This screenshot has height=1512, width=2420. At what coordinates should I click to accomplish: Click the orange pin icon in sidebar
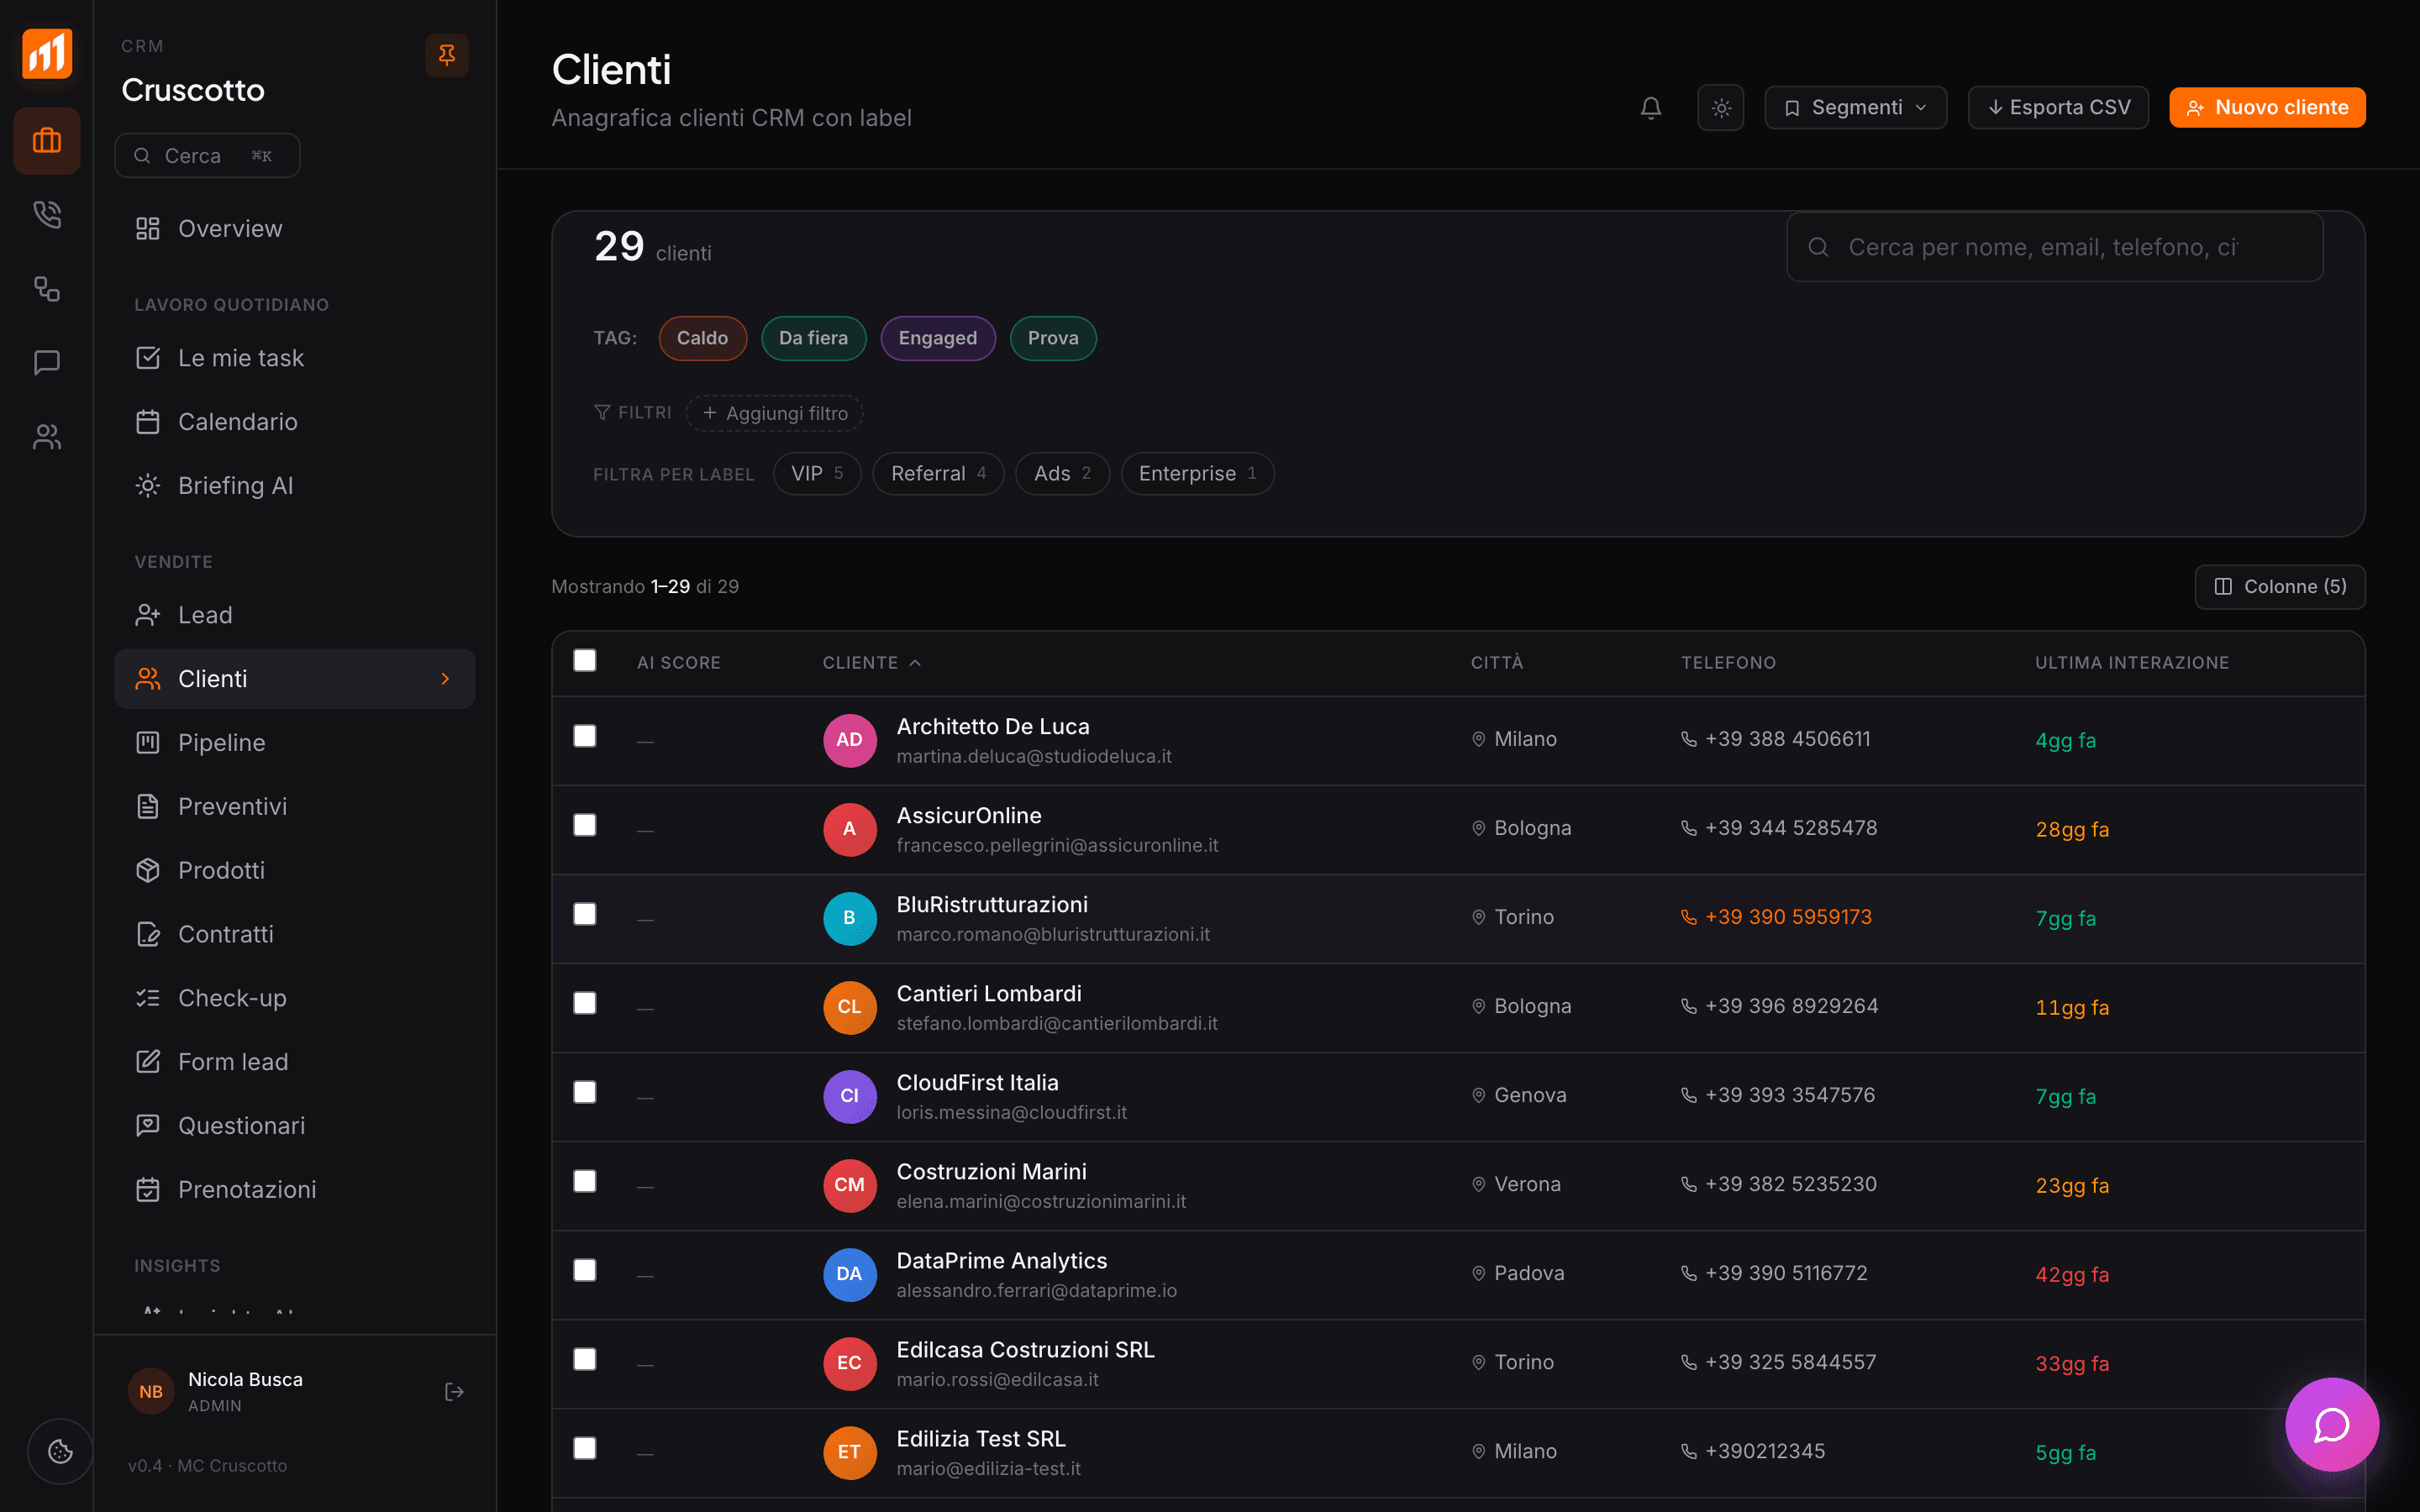pyautogui.click(x=447, y=55)
